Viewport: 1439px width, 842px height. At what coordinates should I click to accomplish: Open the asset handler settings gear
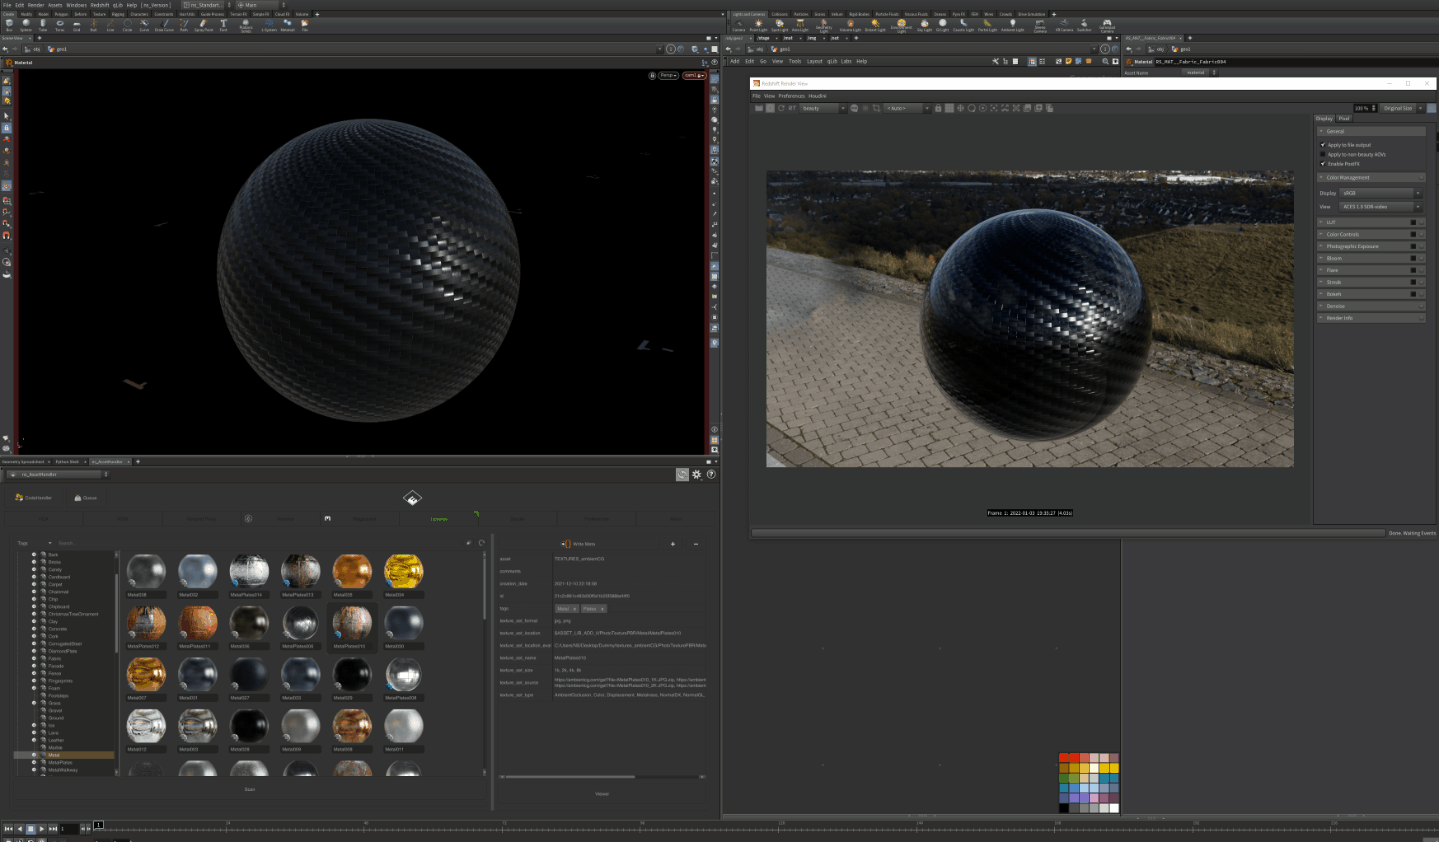(x=697, y=474)
